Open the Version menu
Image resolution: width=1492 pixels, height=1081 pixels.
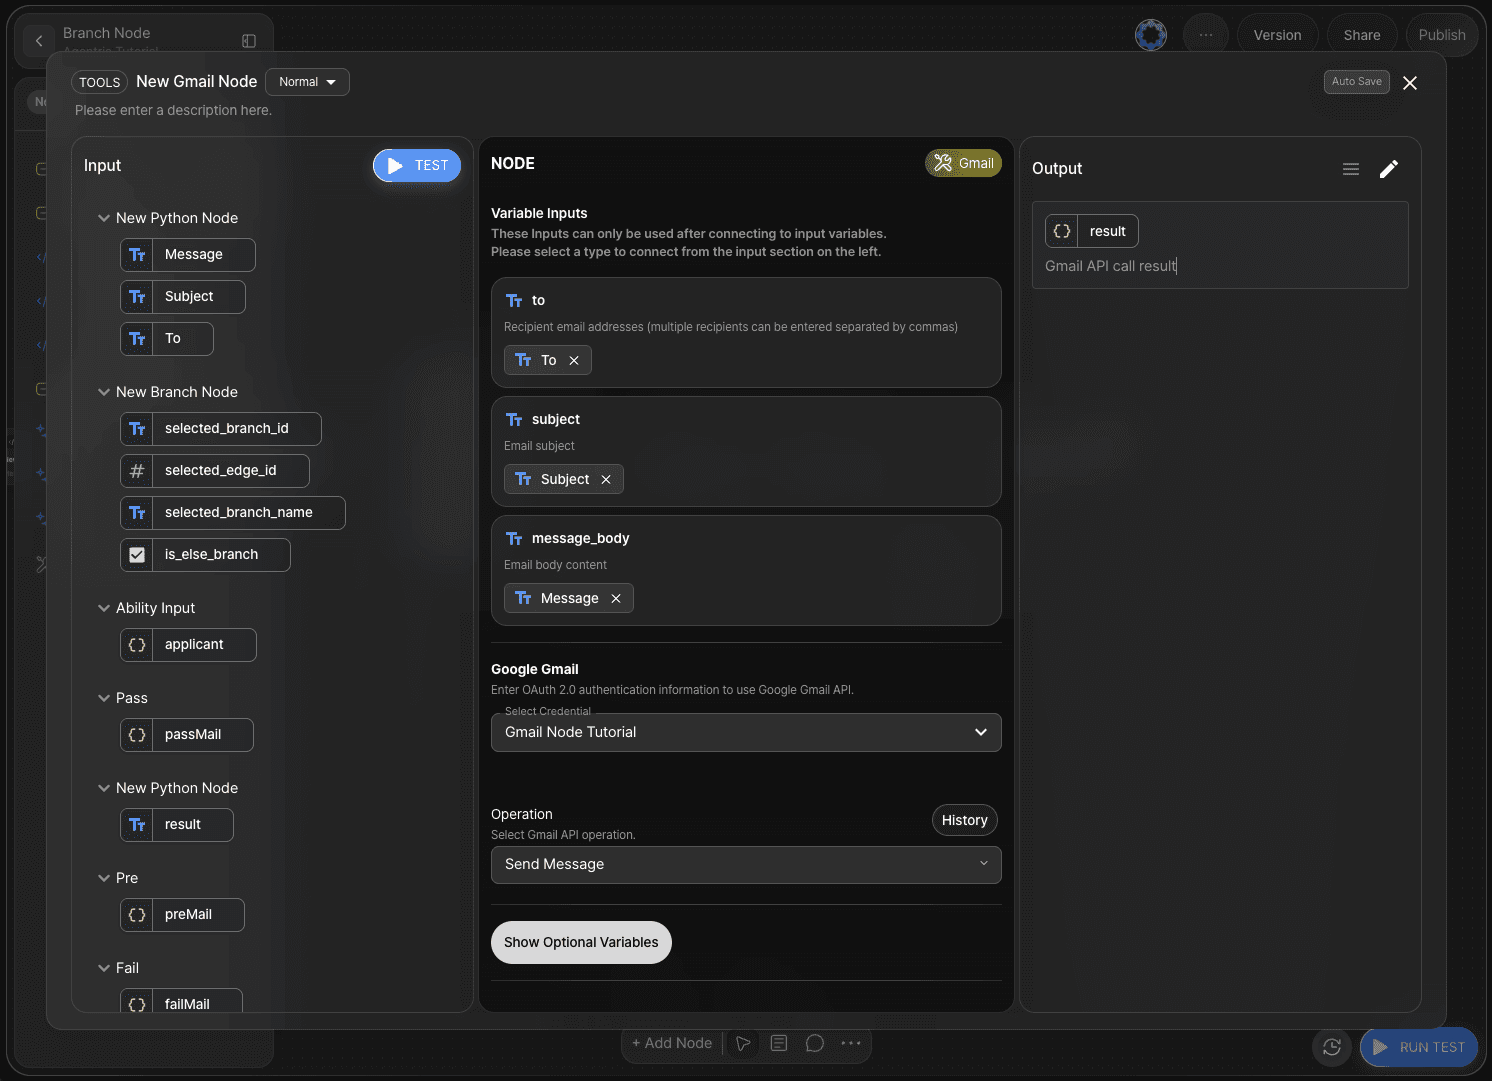1278,35
